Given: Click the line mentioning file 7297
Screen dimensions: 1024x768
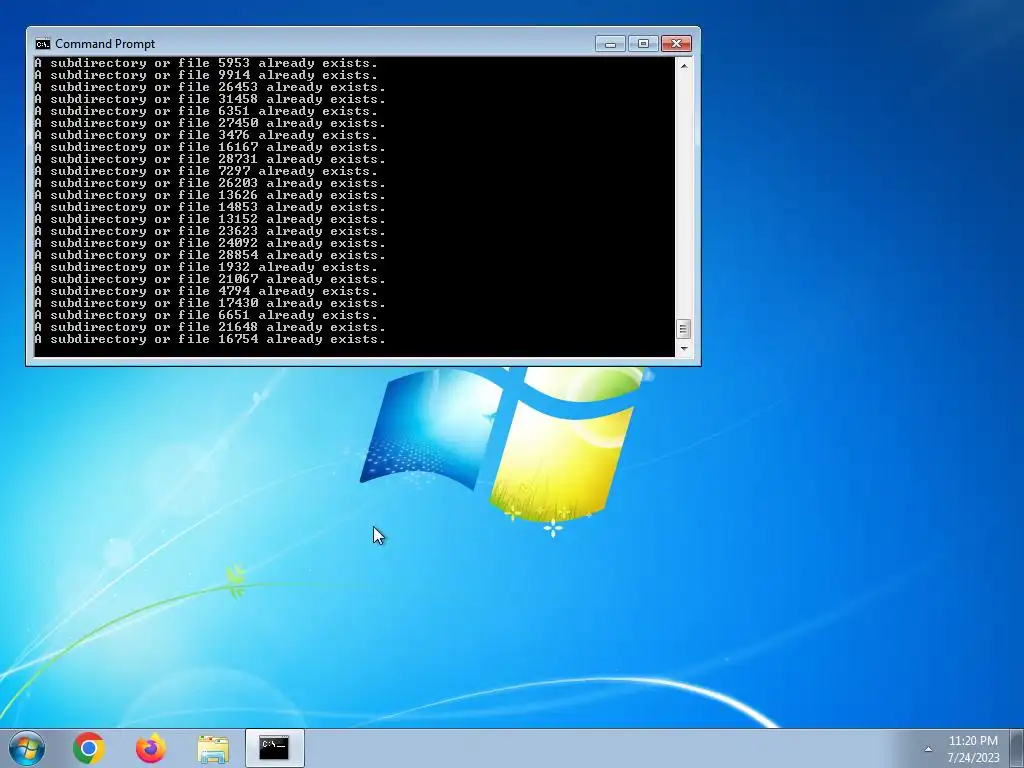Looking at the screenshot, I should (x=206, y=171).
